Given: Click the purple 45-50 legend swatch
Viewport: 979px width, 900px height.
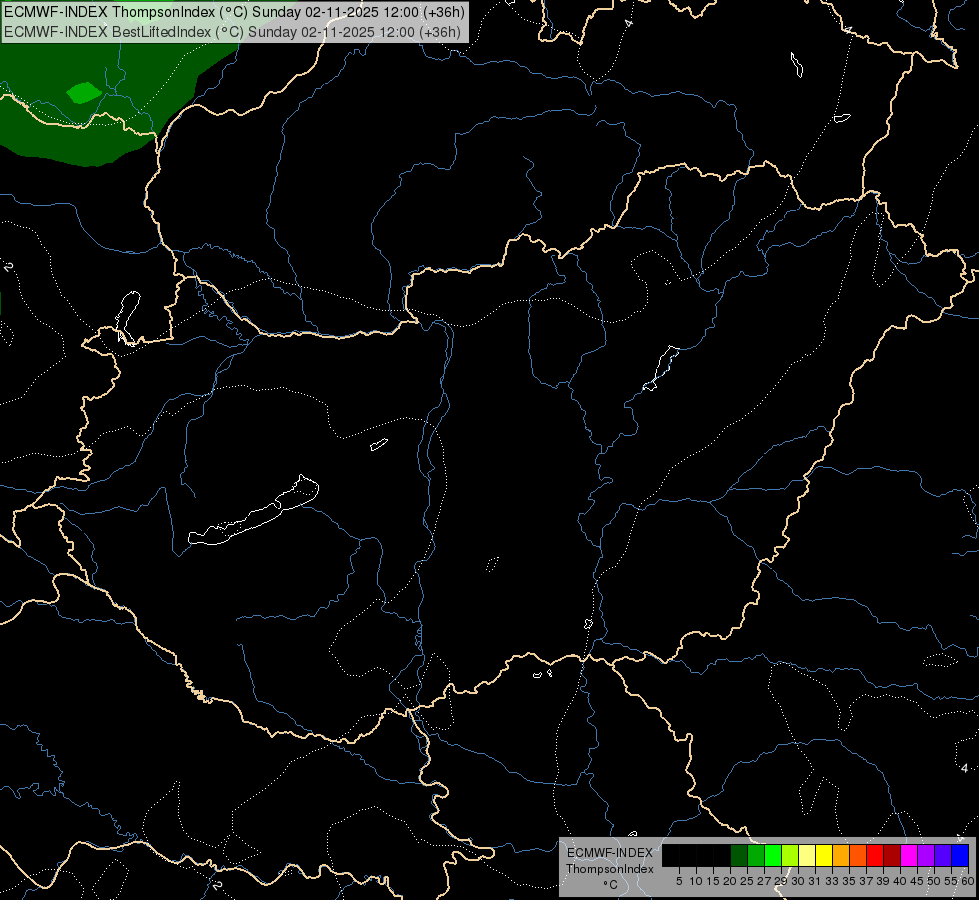Looking at the screenshot, I should (926, 855).
